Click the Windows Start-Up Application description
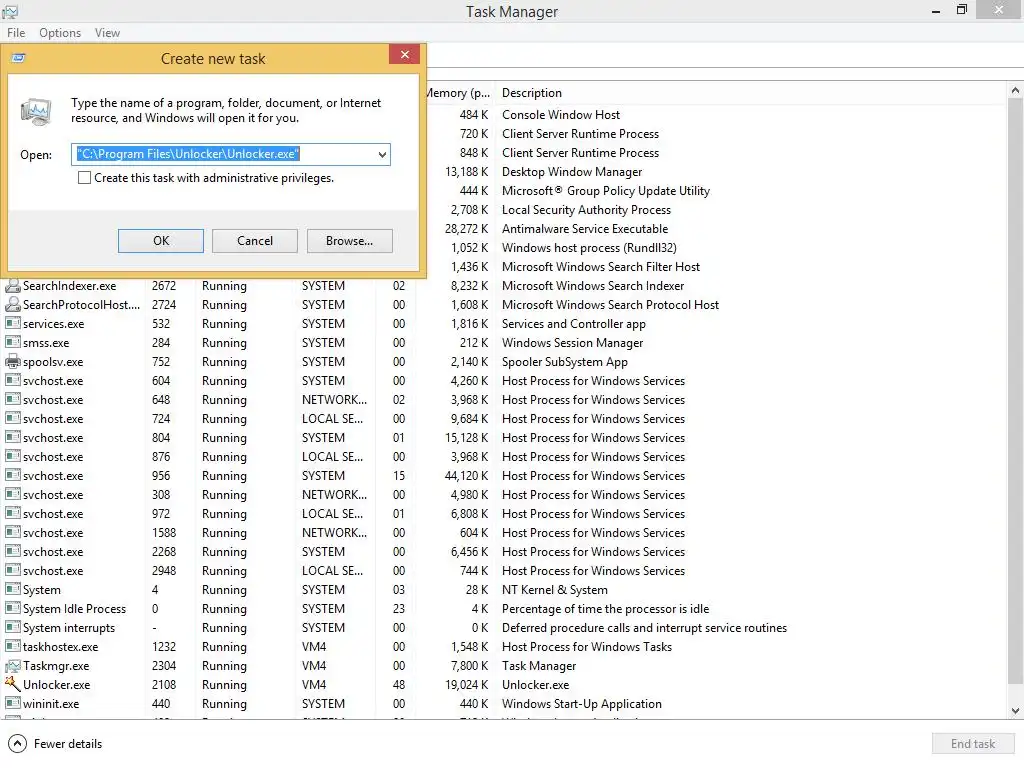This screenshot has height=768, width=1024. [581, 703]
